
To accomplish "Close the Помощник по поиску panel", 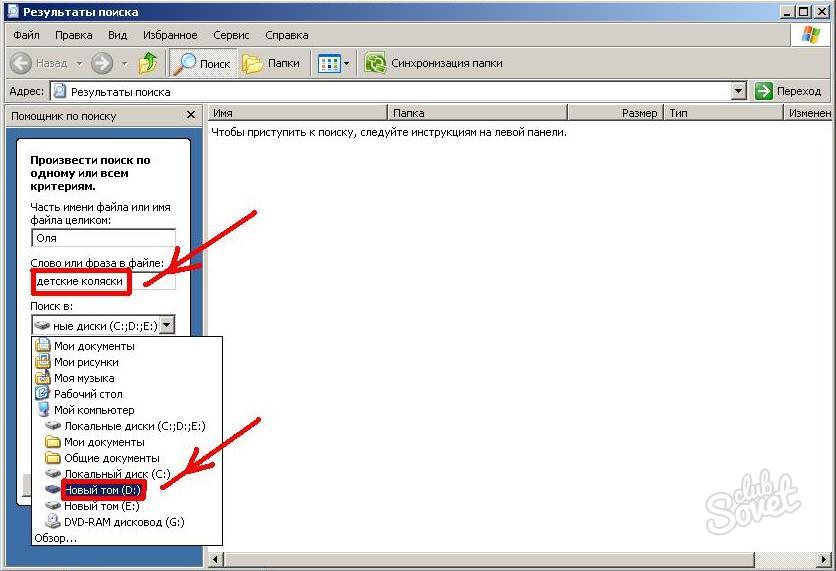I will point(190,116).
